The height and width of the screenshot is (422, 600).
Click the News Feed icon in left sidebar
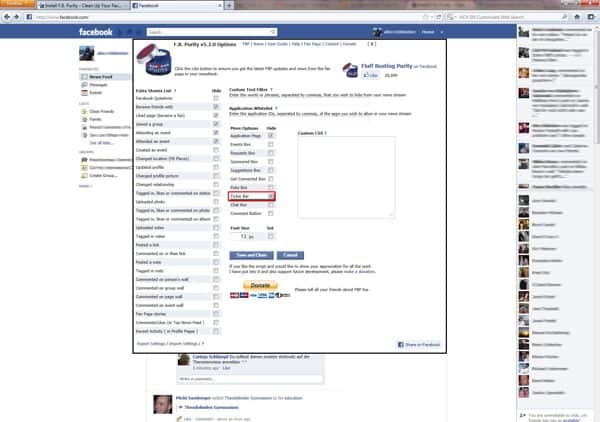click(x=84, y=77)
